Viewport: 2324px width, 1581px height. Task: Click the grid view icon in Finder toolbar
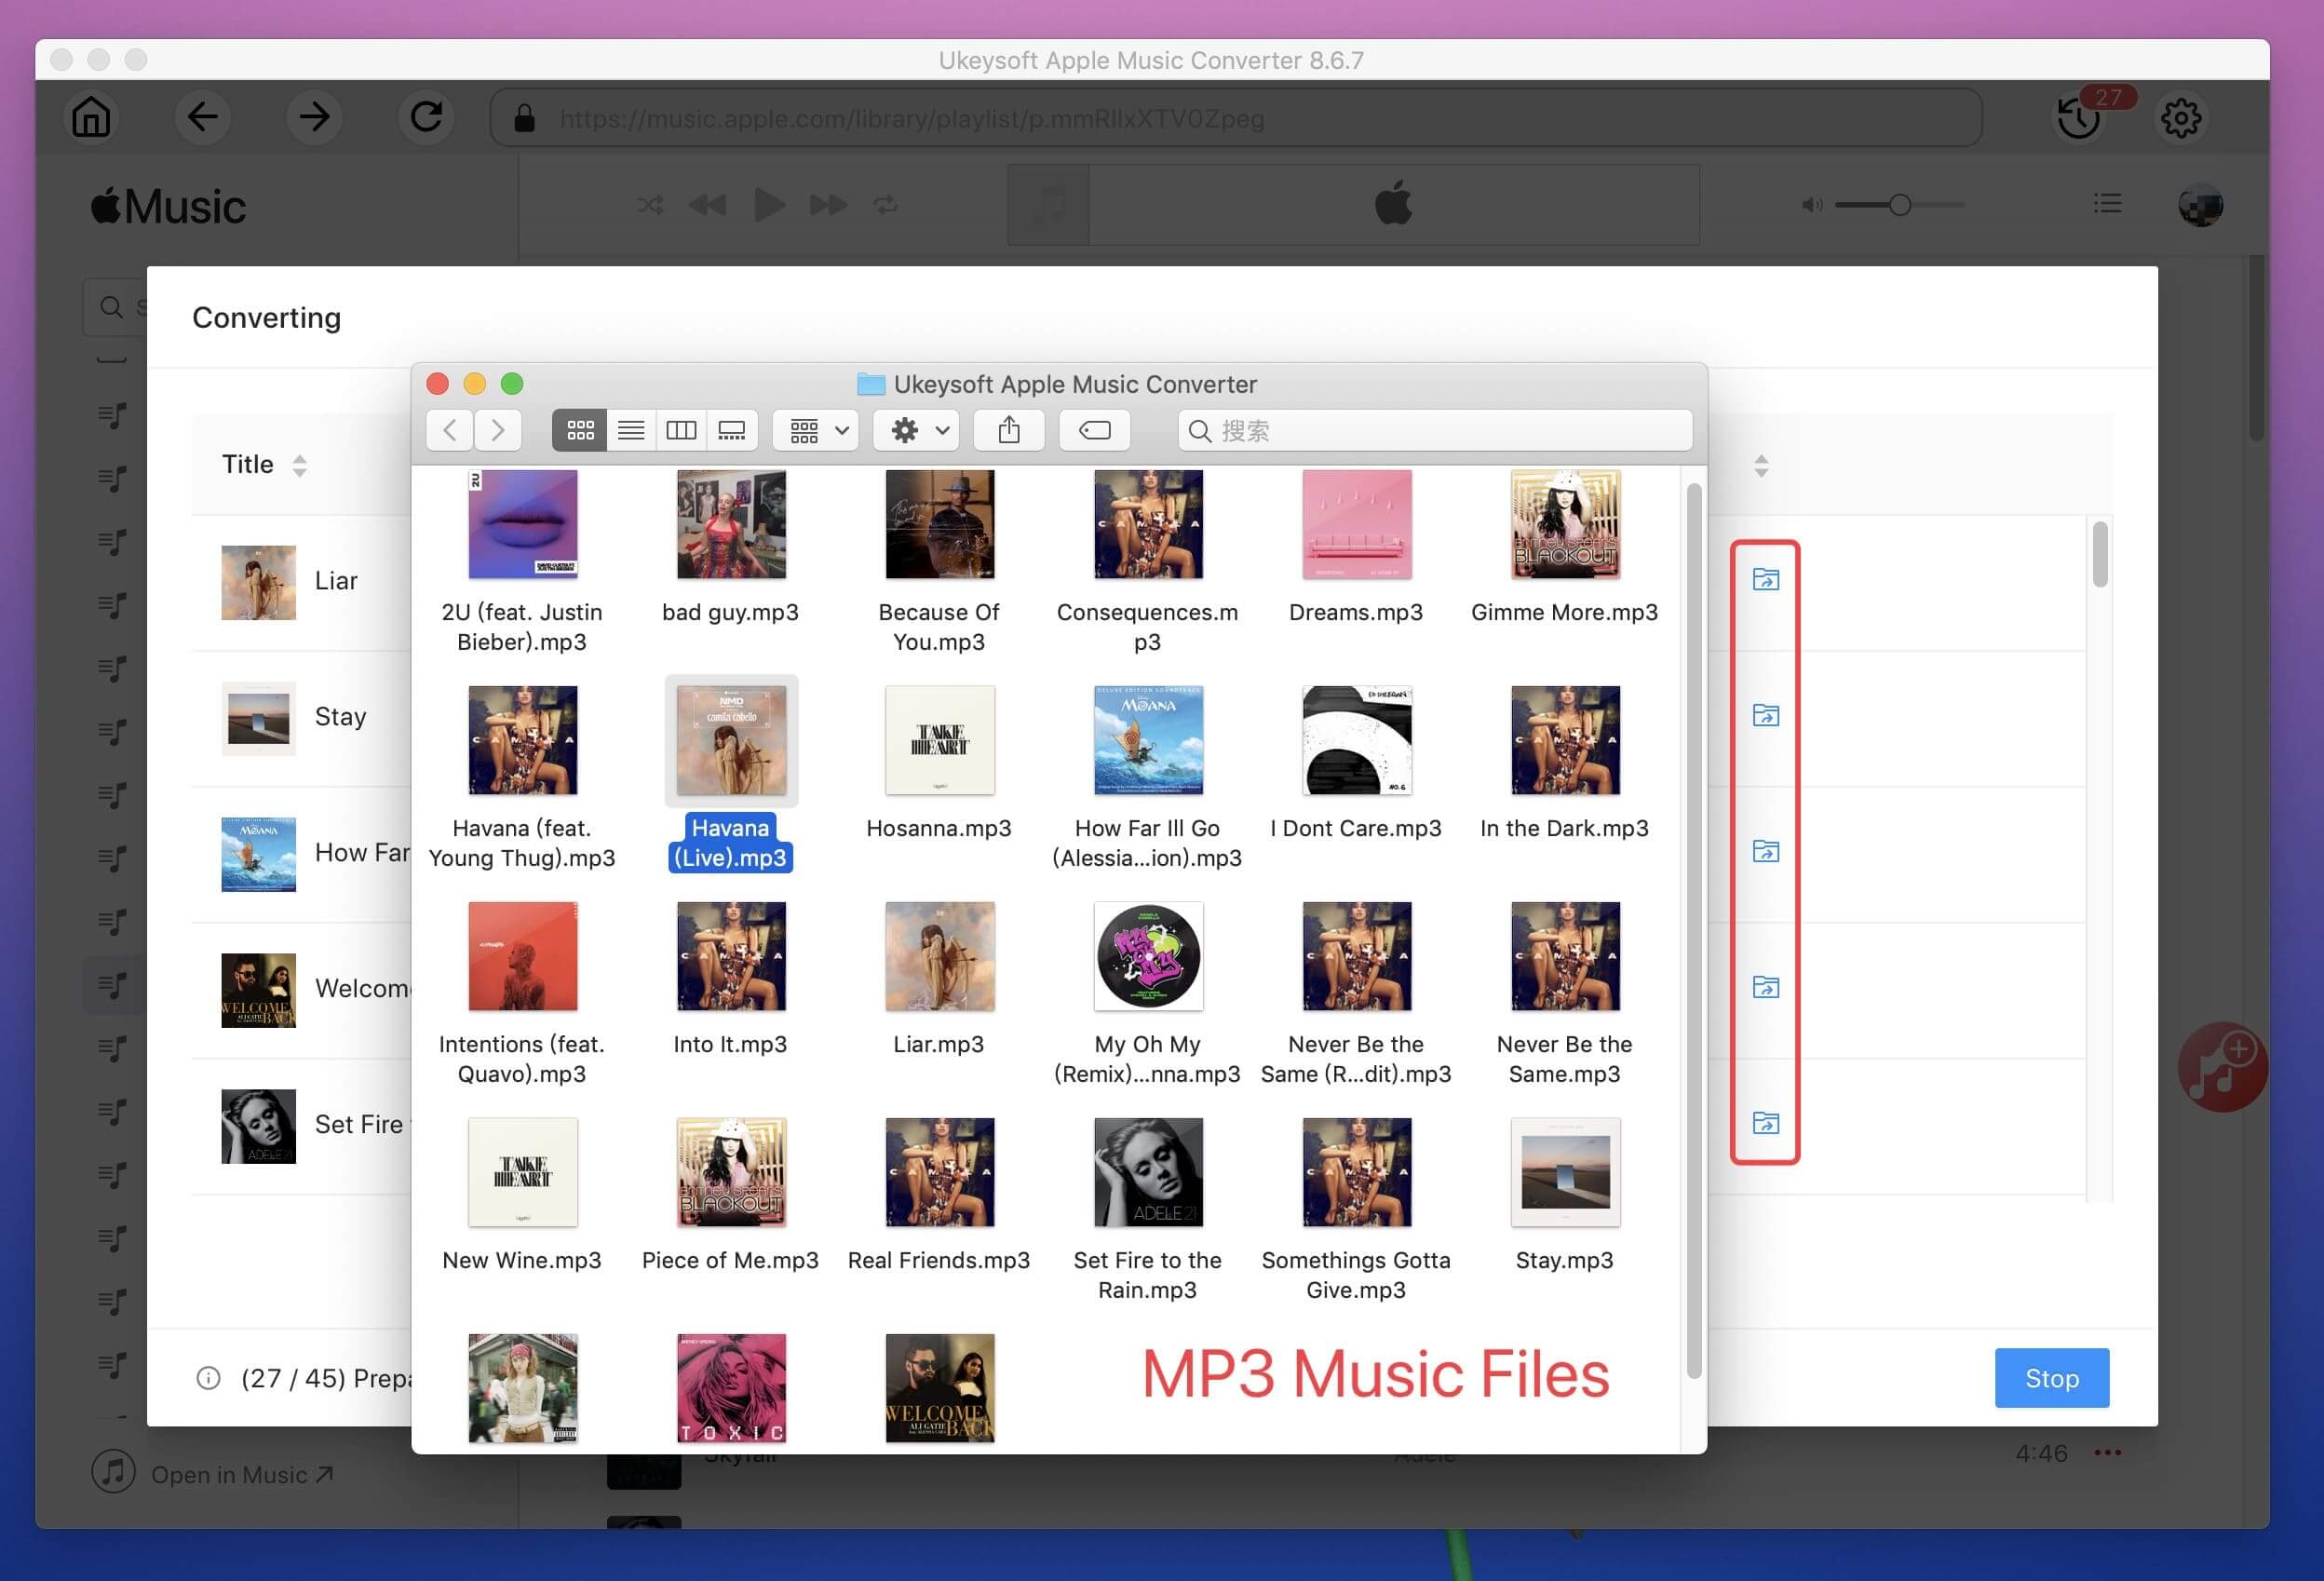(577, 429)
